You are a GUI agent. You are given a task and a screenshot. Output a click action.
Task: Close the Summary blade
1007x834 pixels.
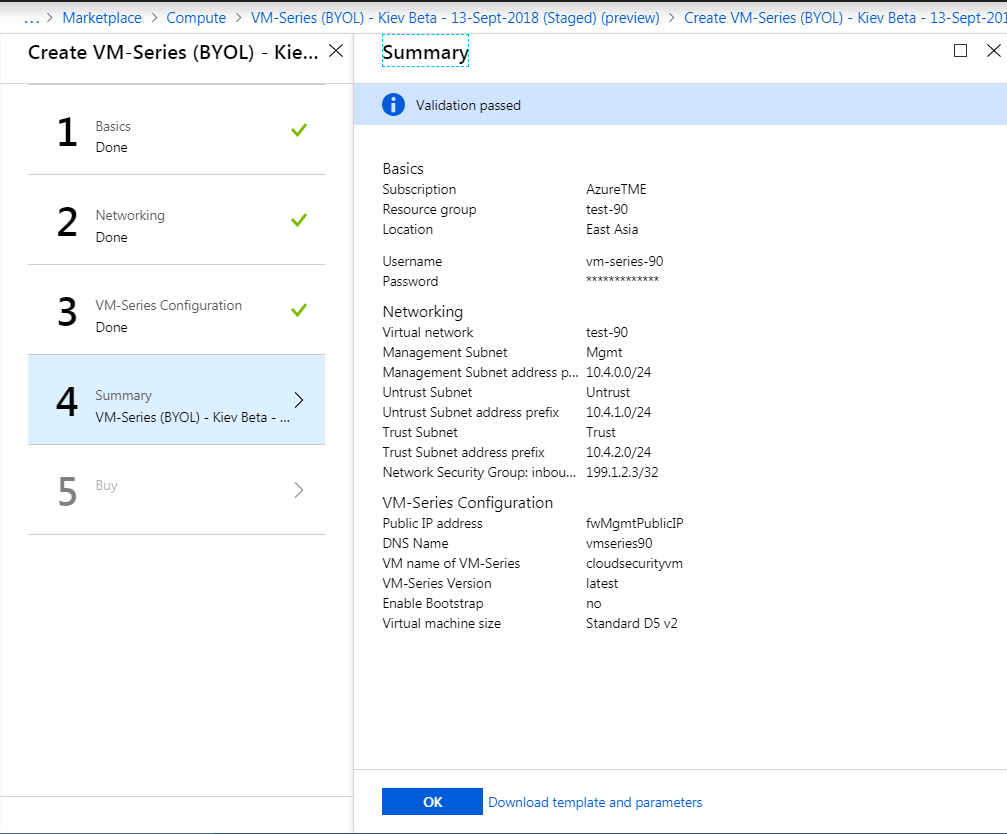(x=993, y=51)
